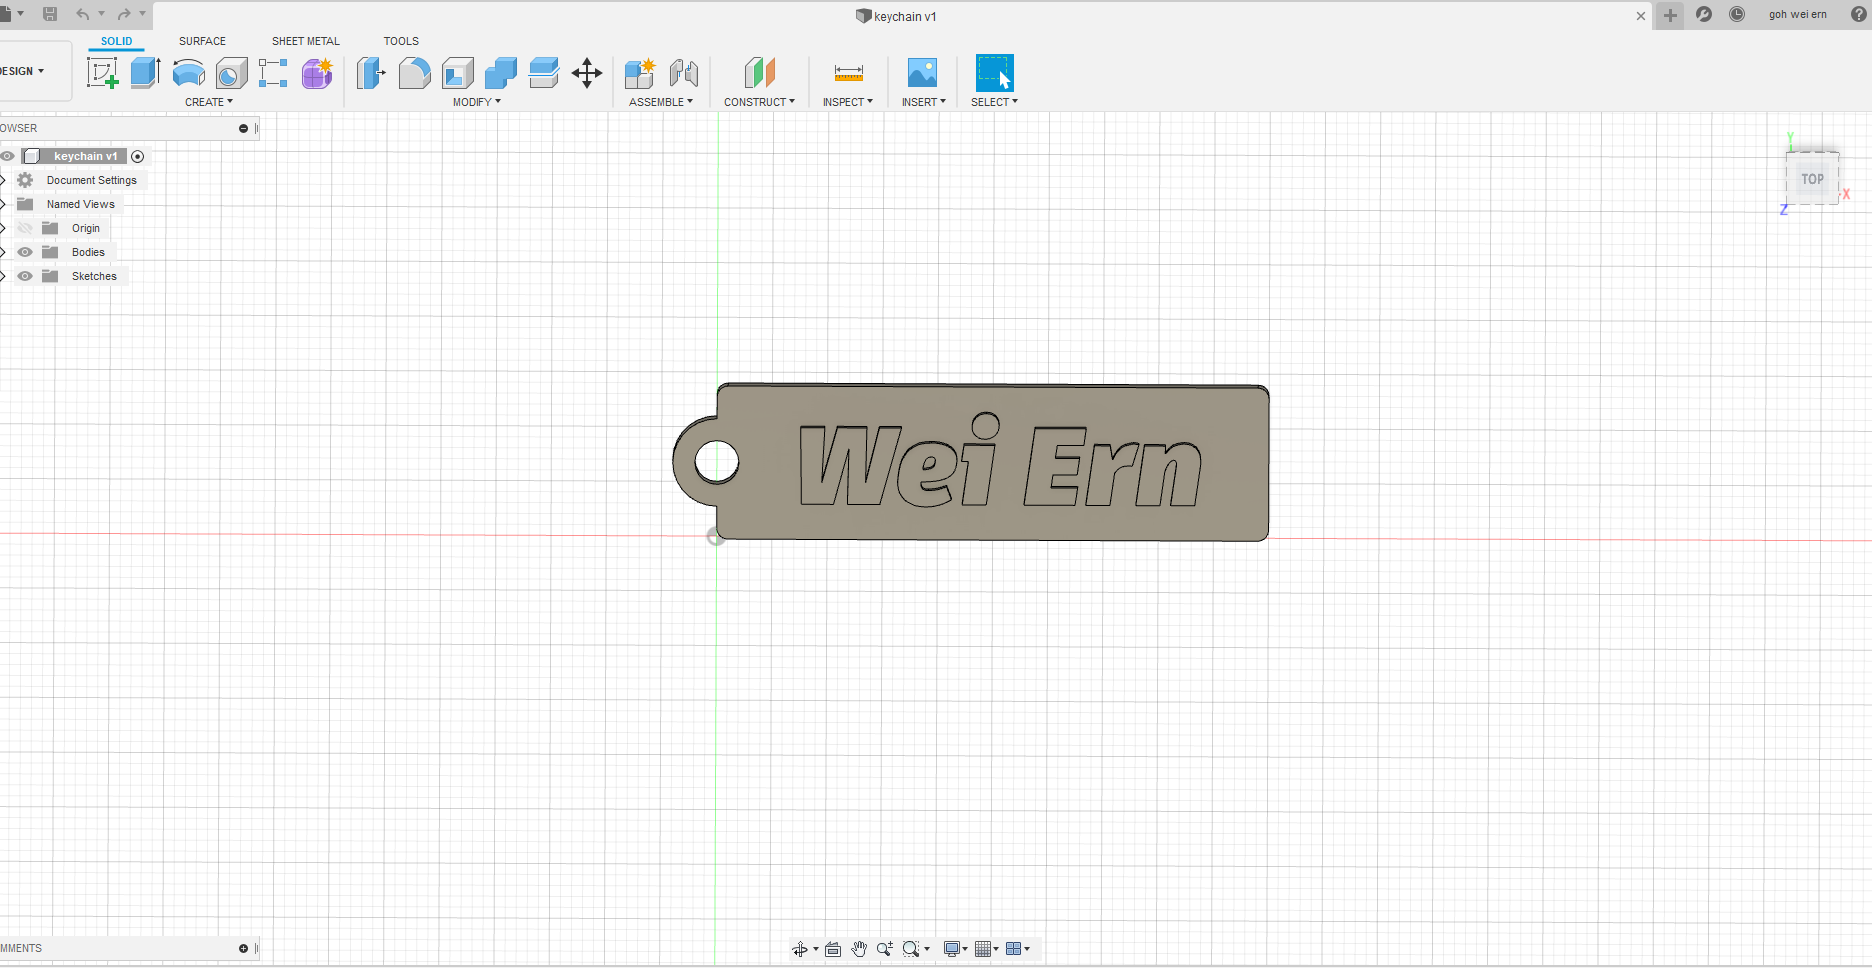Click the Display Settings monitor icon
The width and height of the screenshot is (1872, 968).
[952, 949]
